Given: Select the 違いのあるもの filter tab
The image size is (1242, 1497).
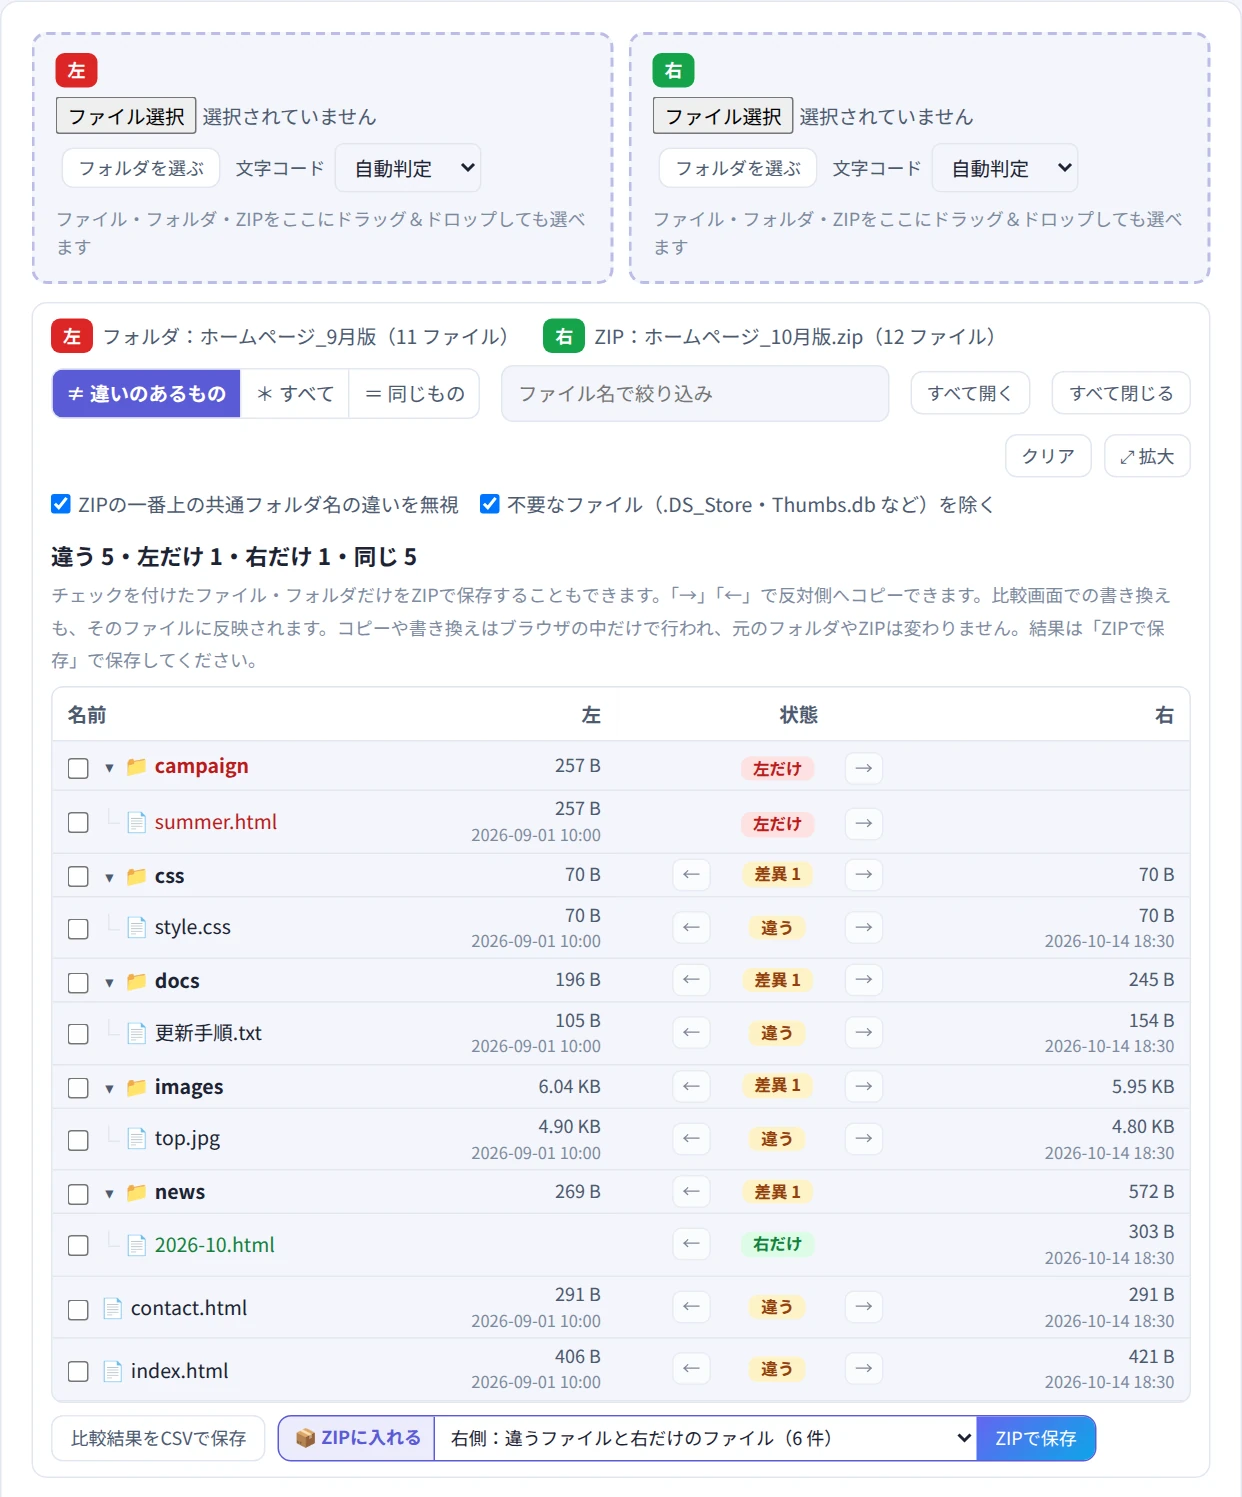Looking at the screenshot, I should pos(147,394).
